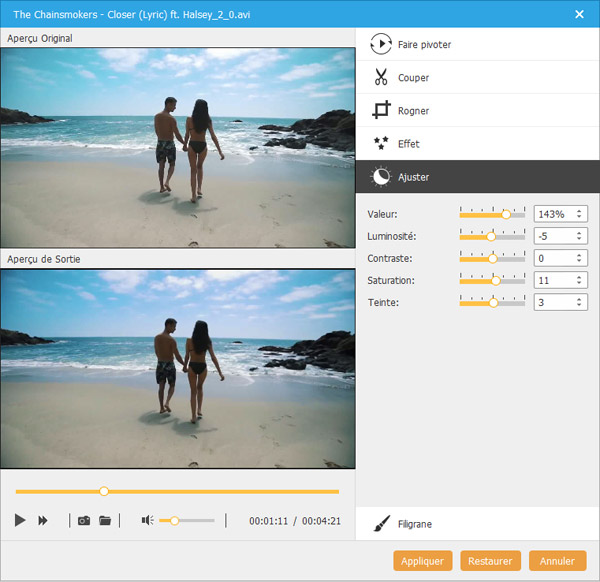Click Annuler to cancel changes
Image resolution: width=600 pixels, height=582 pixels.
coord(558,561)
